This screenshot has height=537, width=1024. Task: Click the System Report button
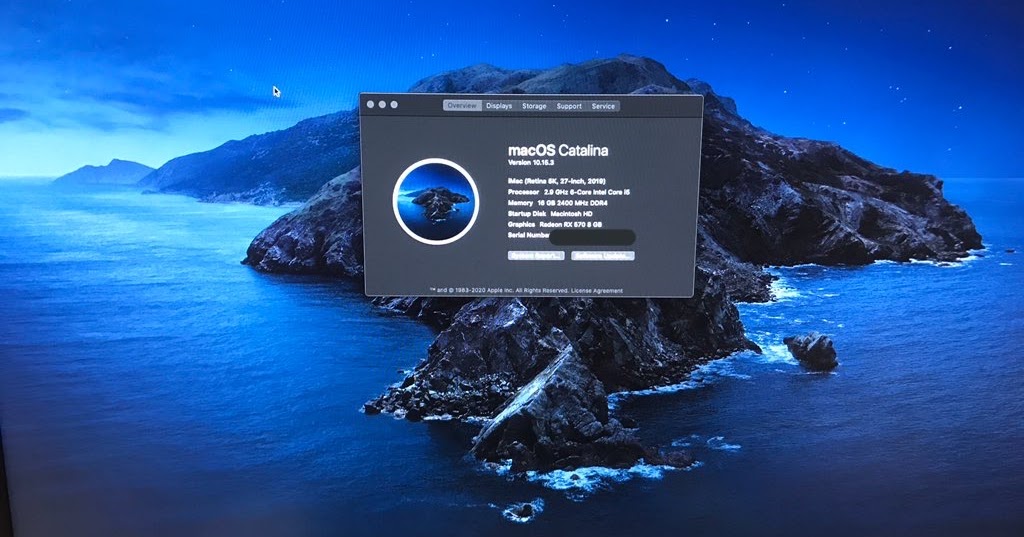tap(536, 255)
